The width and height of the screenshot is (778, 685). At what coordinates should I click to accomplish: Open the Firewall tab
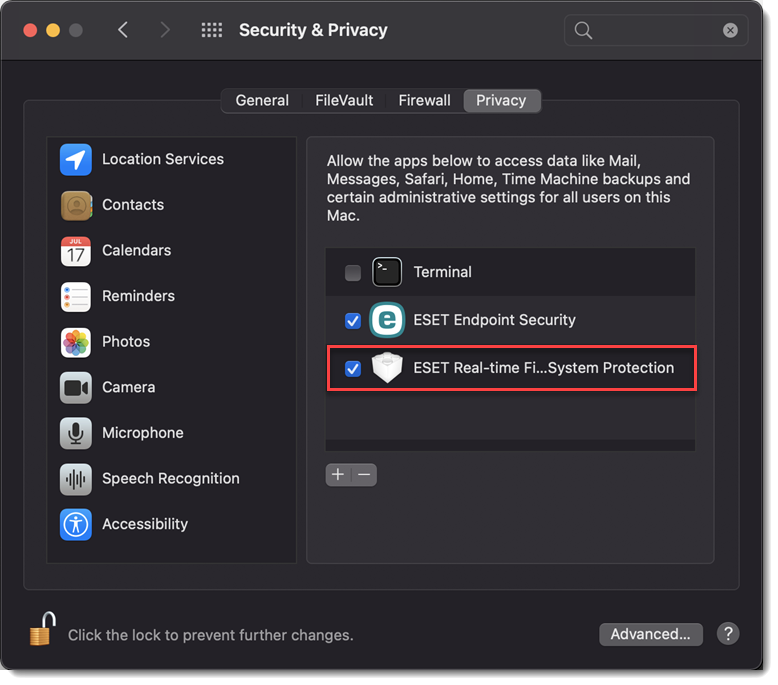point(425,101)
